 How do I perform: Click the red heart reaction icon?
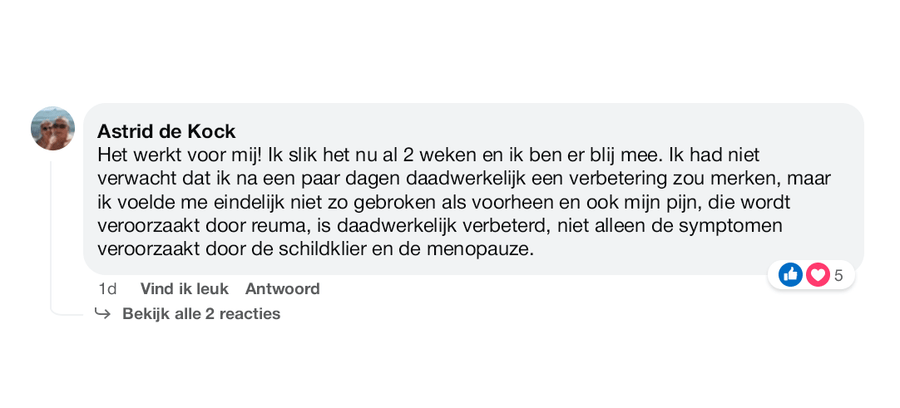point(817,275)
